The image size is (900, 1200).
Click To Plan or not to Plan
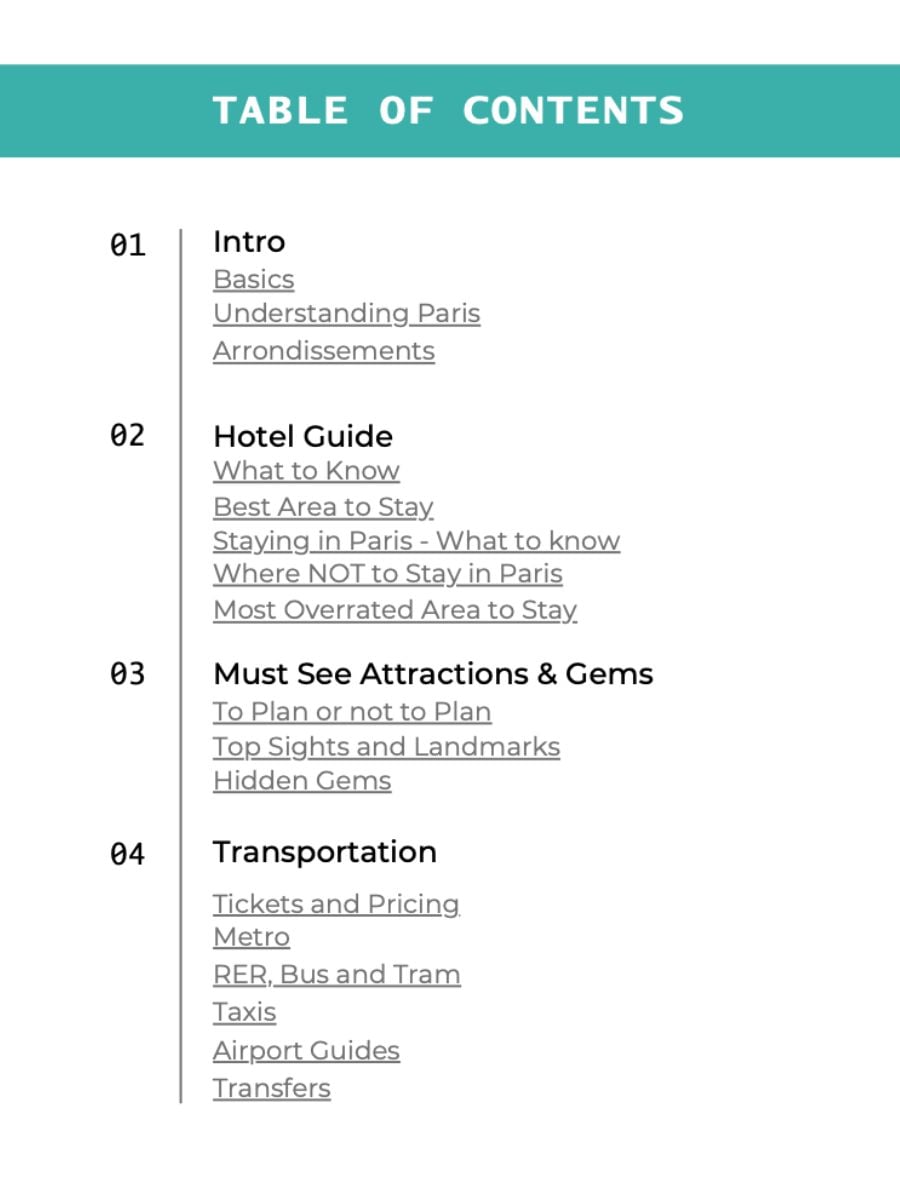pos(352,712)
